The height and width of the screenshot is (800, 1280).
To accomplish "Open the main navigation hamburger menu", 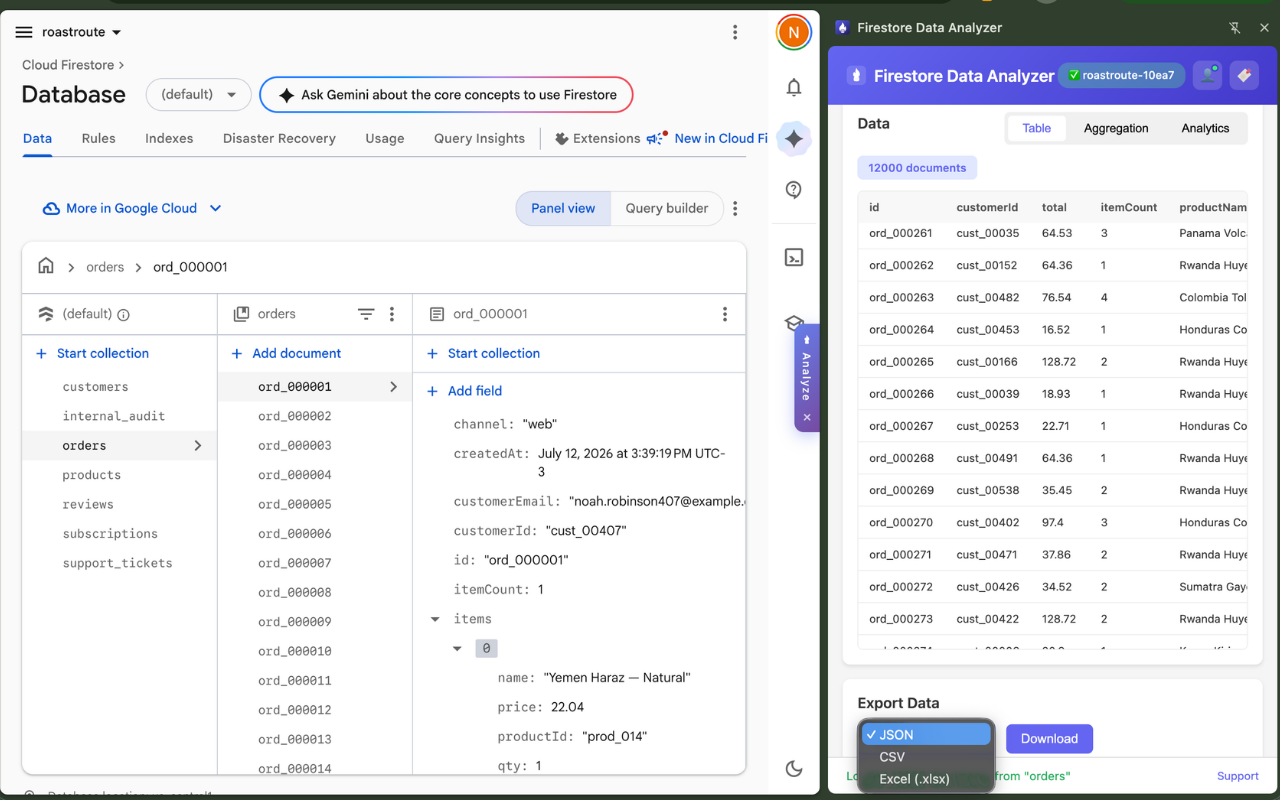I will click(x=24, y=32).
